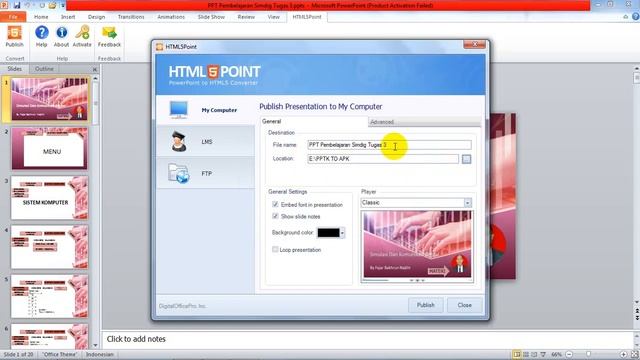This screenshot has height=360, width=640.
Task: Switch to Outline pane tab
Action: point(44,69)
